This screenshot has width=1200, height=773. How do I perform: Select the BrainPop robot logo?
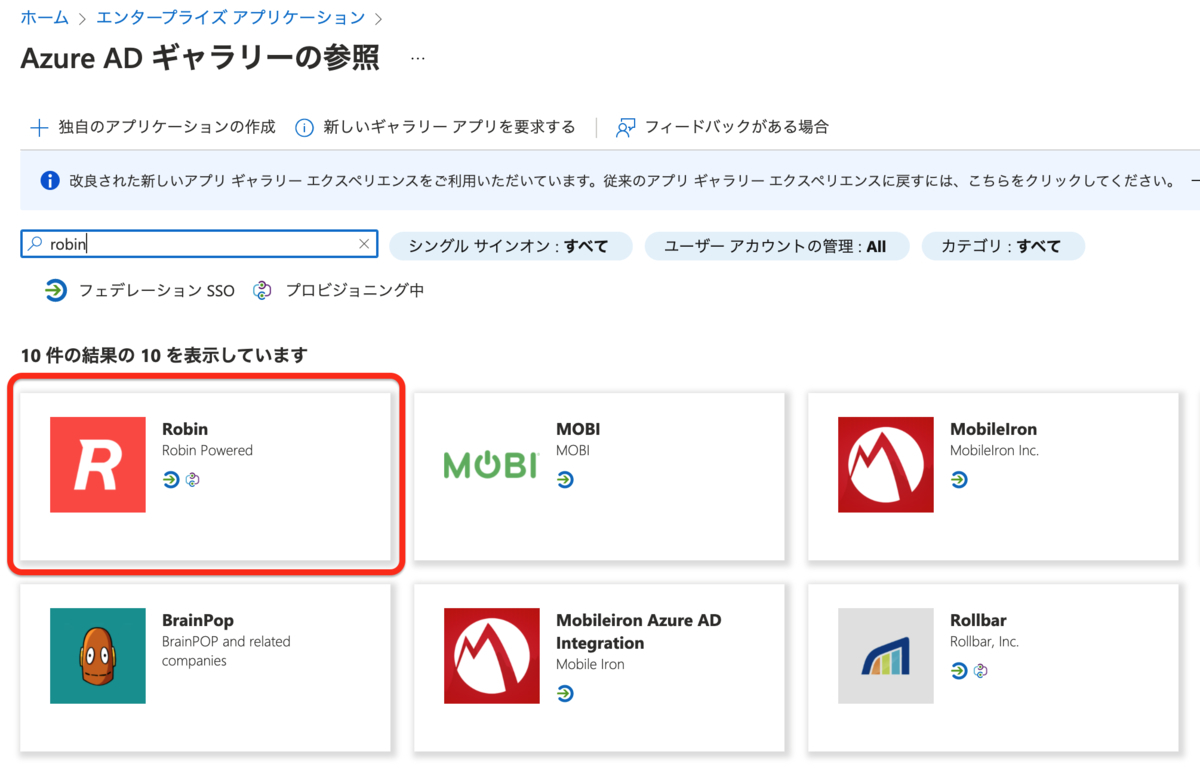(98, 656)
